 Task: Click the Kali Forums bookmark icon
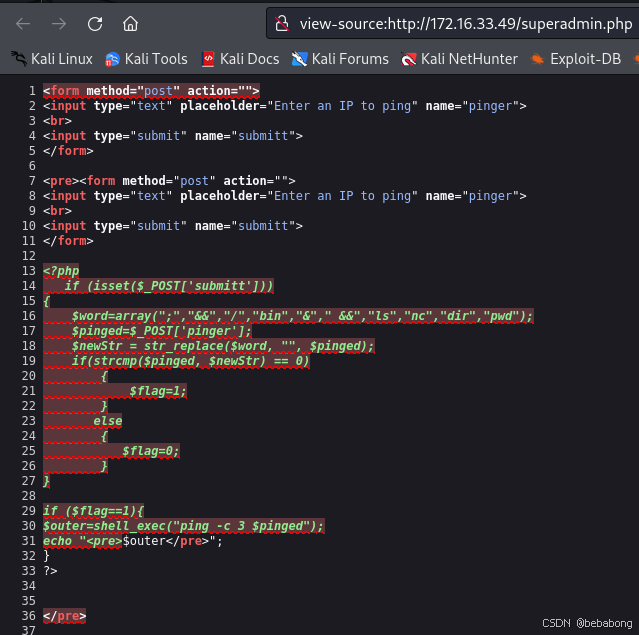pyautogui.click(x=299, y=59)
